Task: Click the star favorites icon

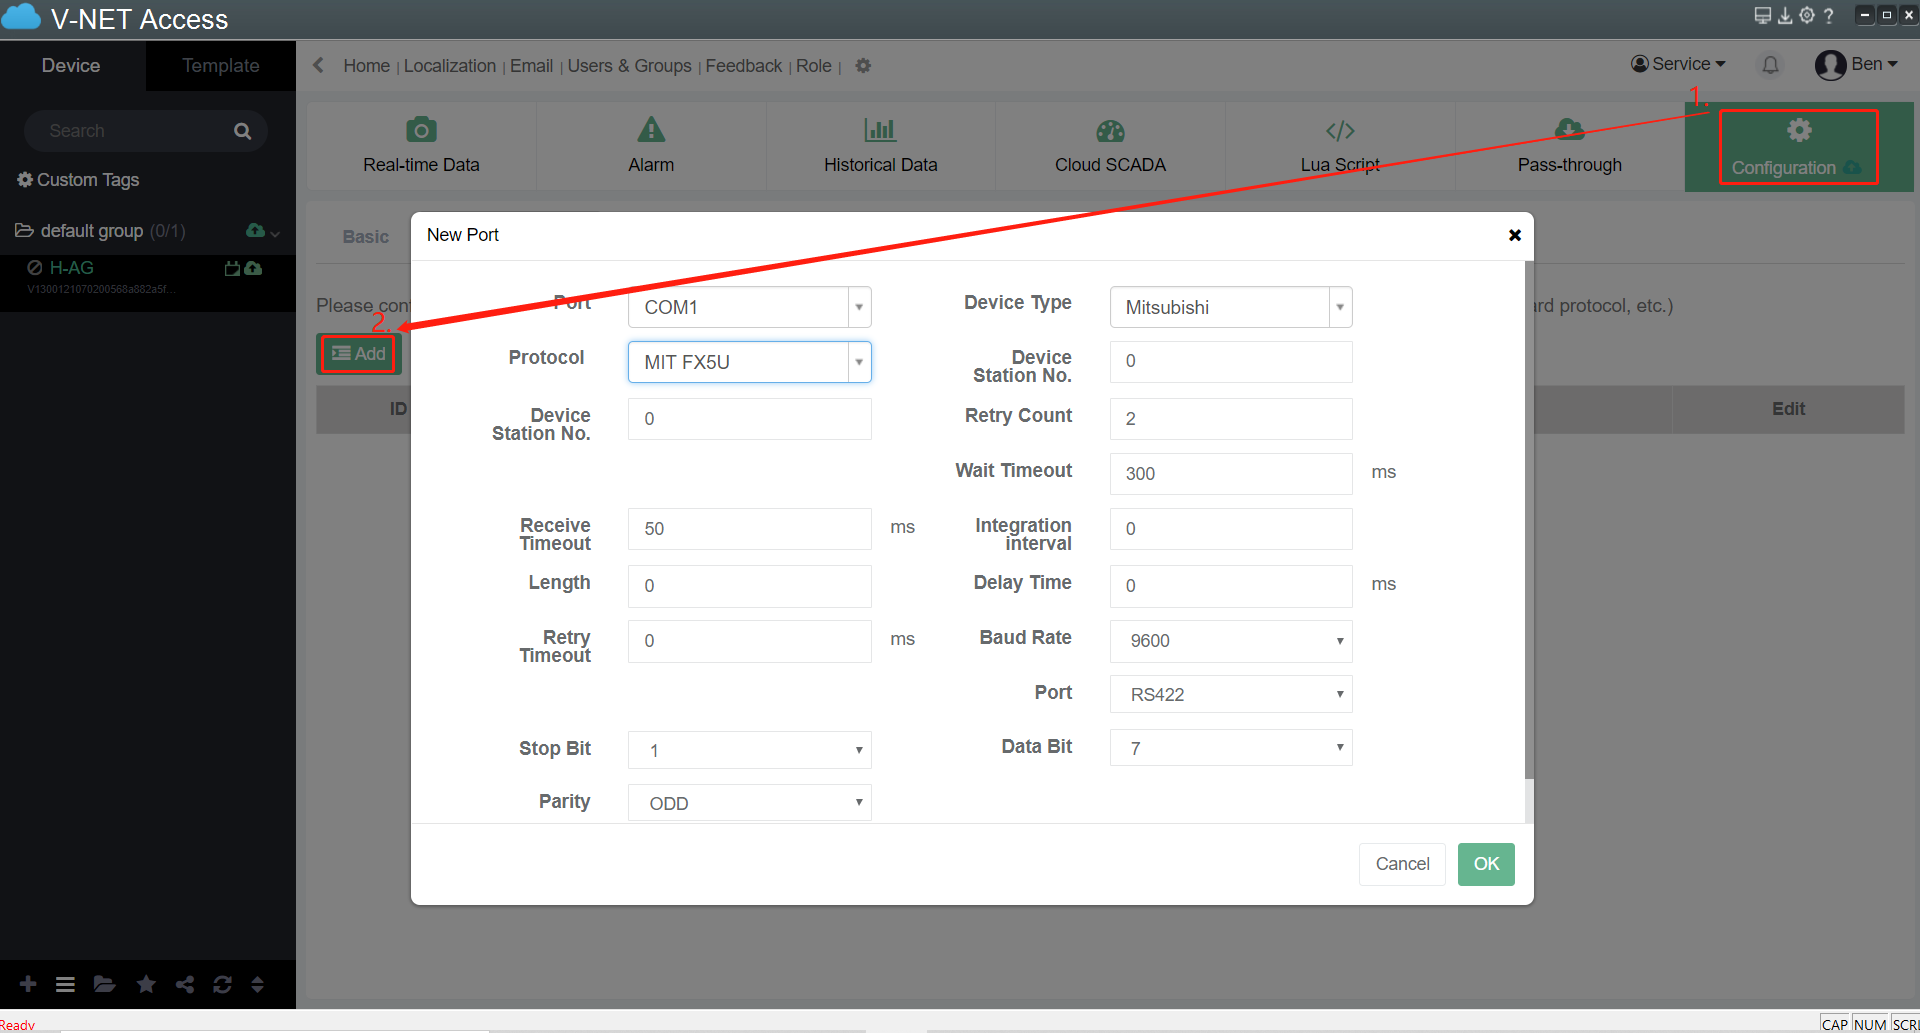Action: [x=146, y=984]
